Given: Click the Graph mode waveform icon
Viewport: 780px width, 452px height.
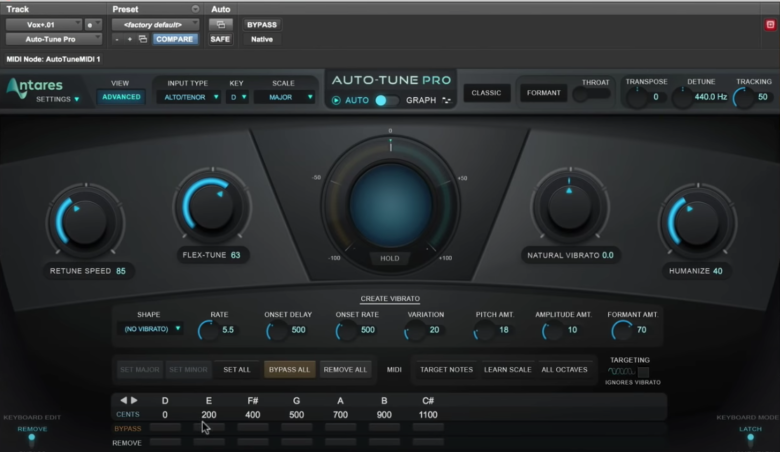Looking at the screenshot, I should point(446,100).
